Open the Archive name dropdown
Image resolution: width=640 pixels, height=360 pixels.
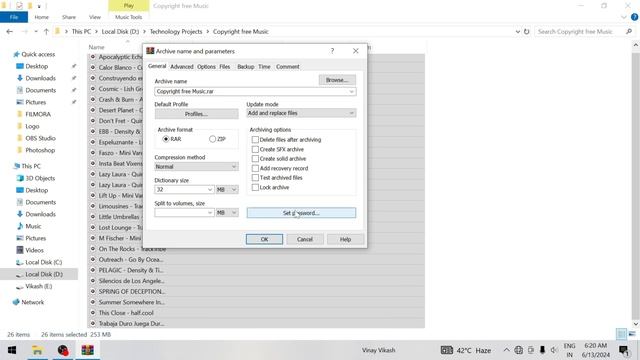[x=351, y=91]
